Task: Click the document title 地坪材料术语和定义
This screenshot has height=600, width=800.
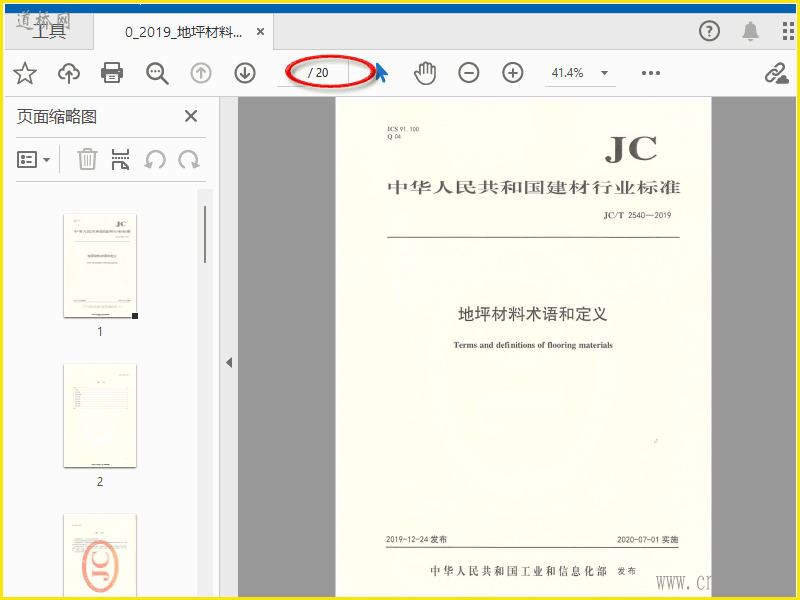Action: [x=533, y=314]
